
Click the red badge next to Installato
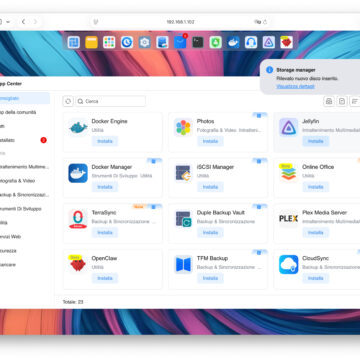tap(44, 140)
